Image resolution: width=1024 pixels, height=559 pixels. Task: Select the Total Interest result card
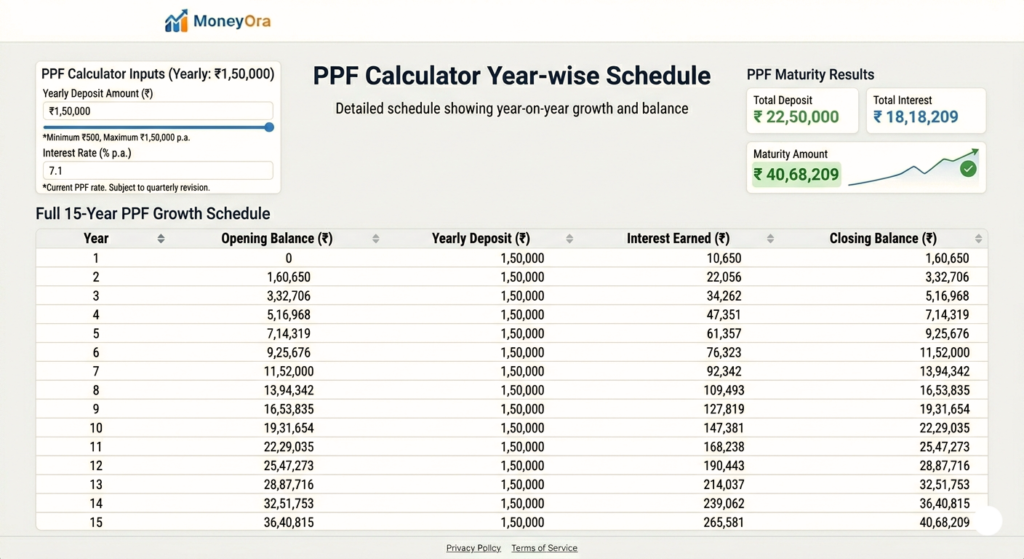point(926,110)
